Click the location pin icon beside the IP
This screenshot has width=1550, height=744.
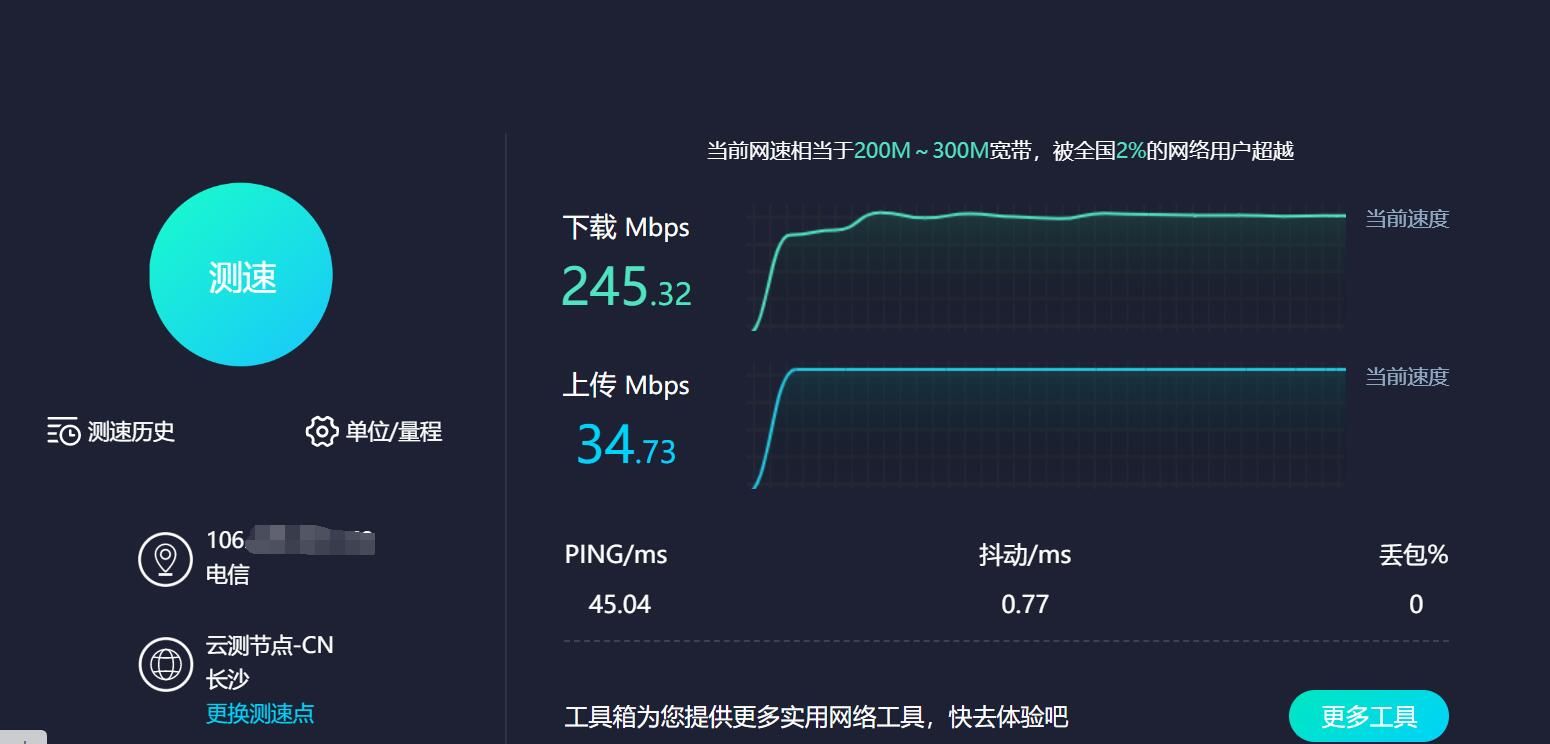[165, 559]
